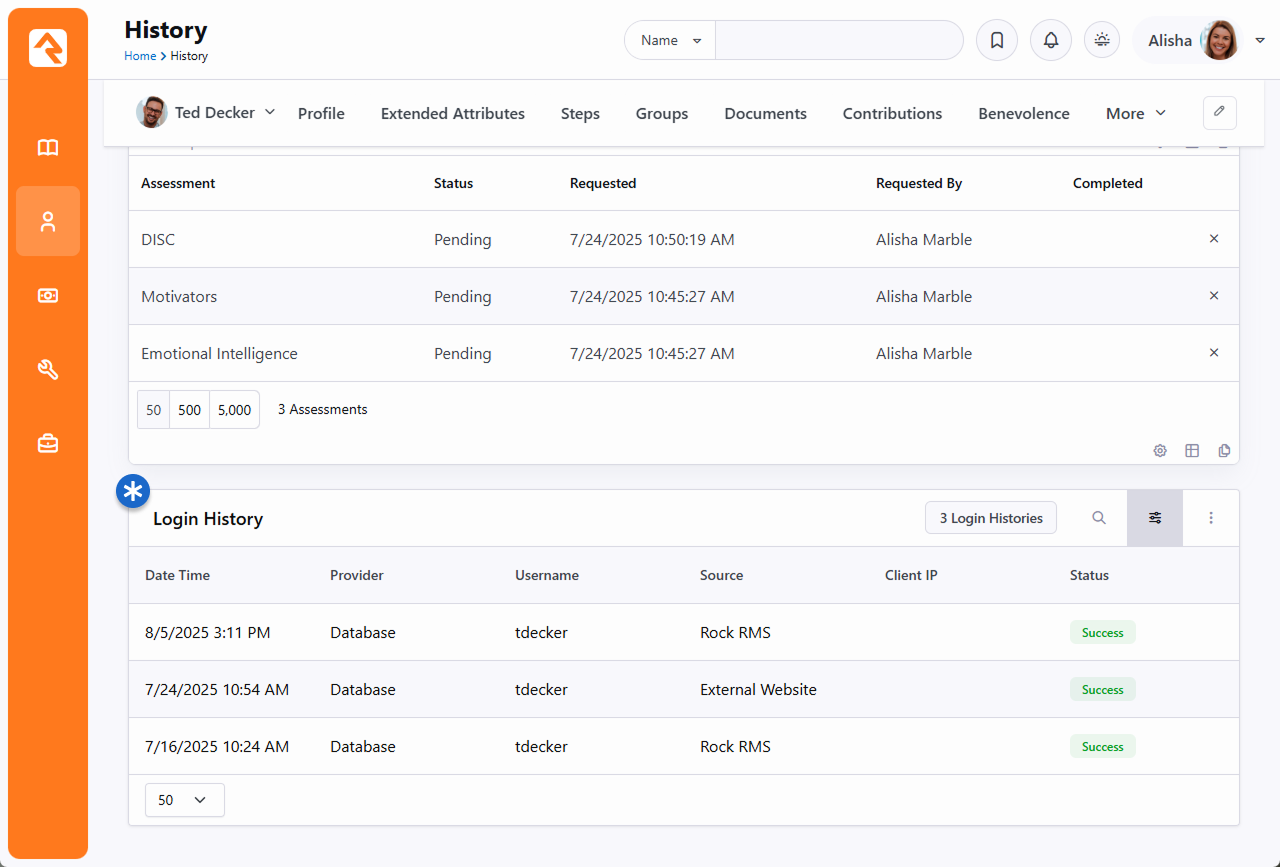Select the People icon in the sidebar
This screenshot has width=1280, height=867.
[48, 221]
